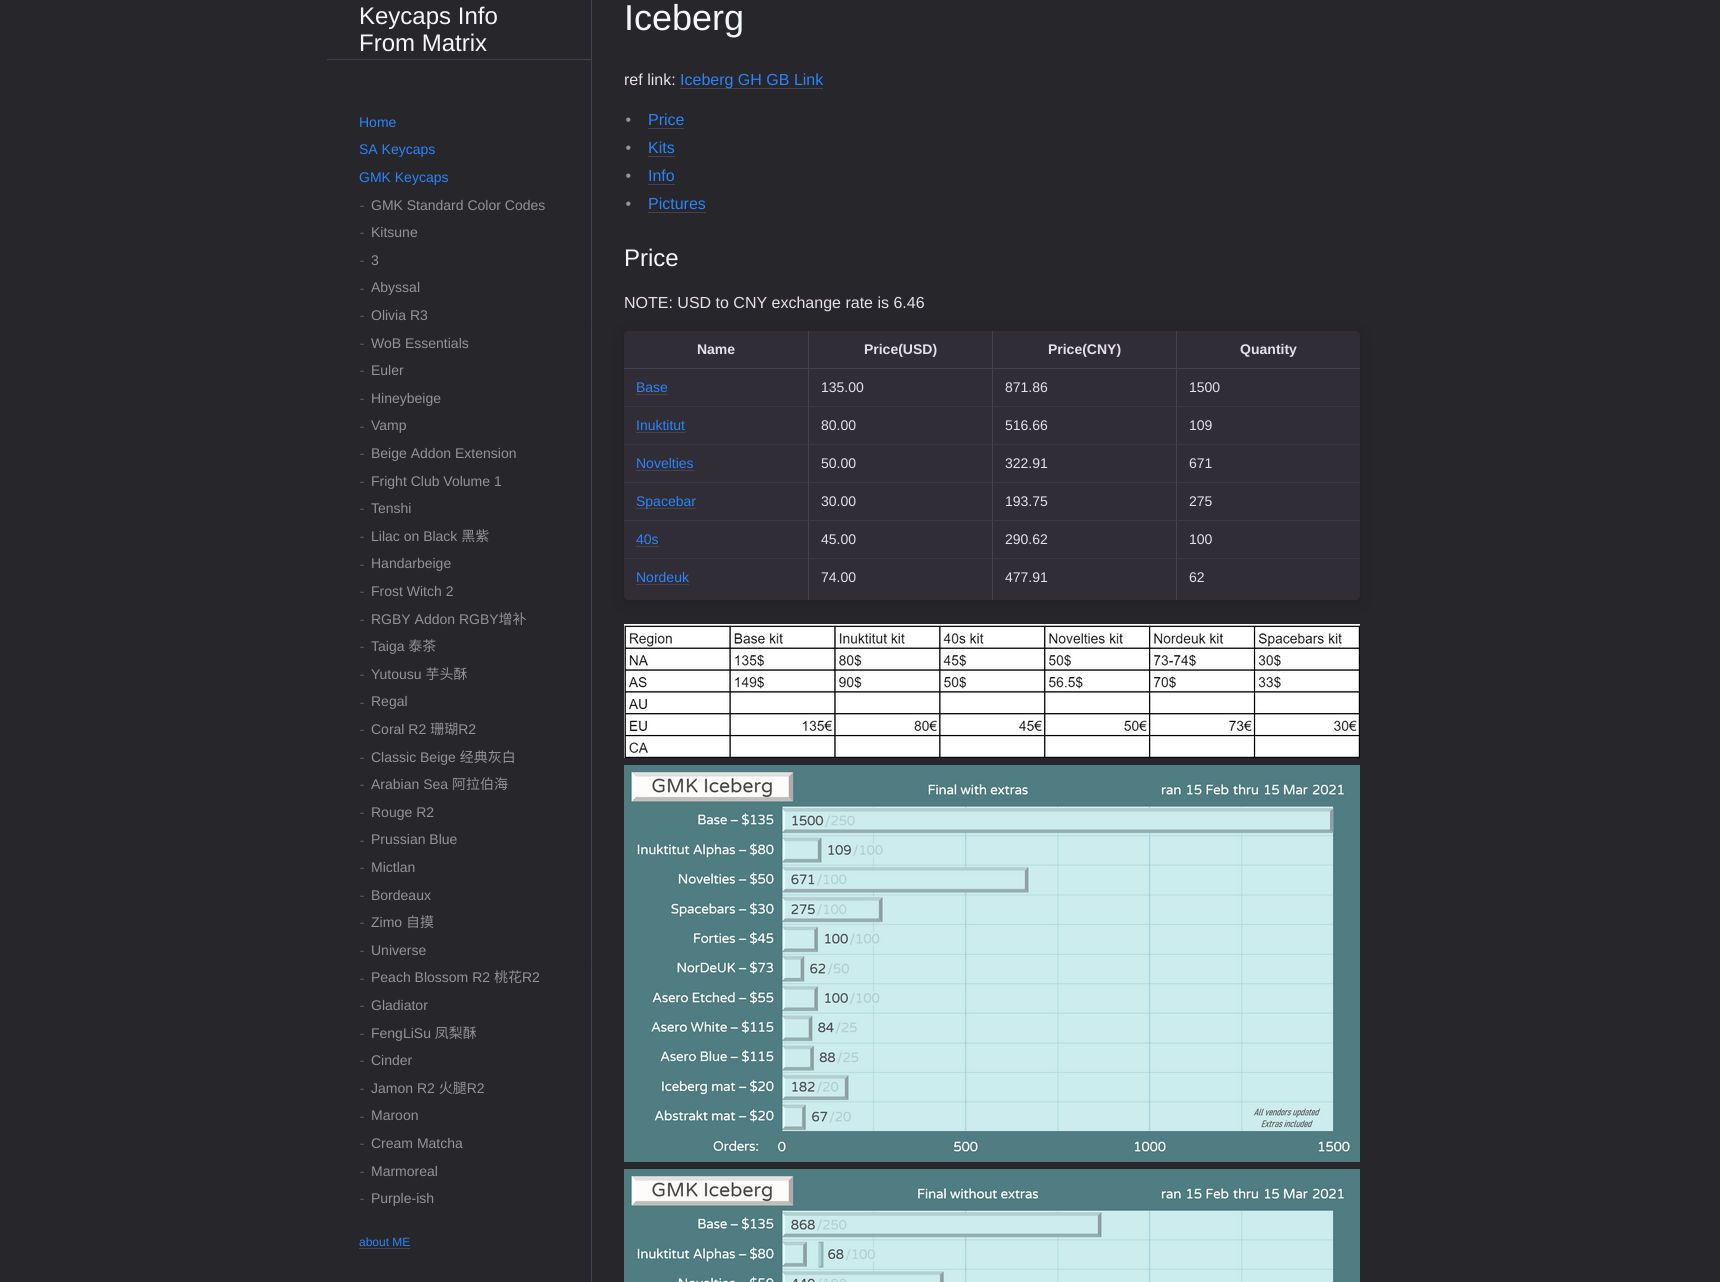Image resolution: width=1720 pixels, height=1282 pixels.
Task: Open the Novelties kit link
Action: [x=664, y=464]
